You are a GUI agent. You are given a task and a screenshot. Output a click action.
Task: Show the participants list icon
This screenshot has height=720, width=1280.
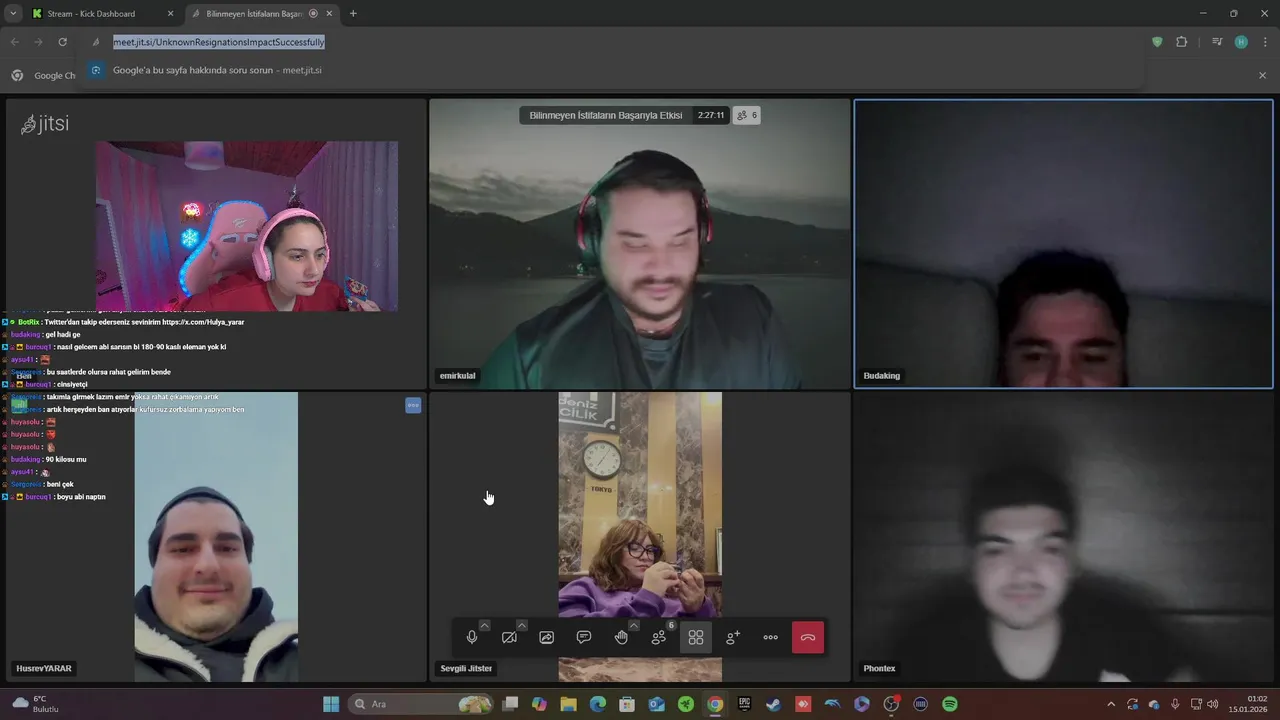[659, 638]
